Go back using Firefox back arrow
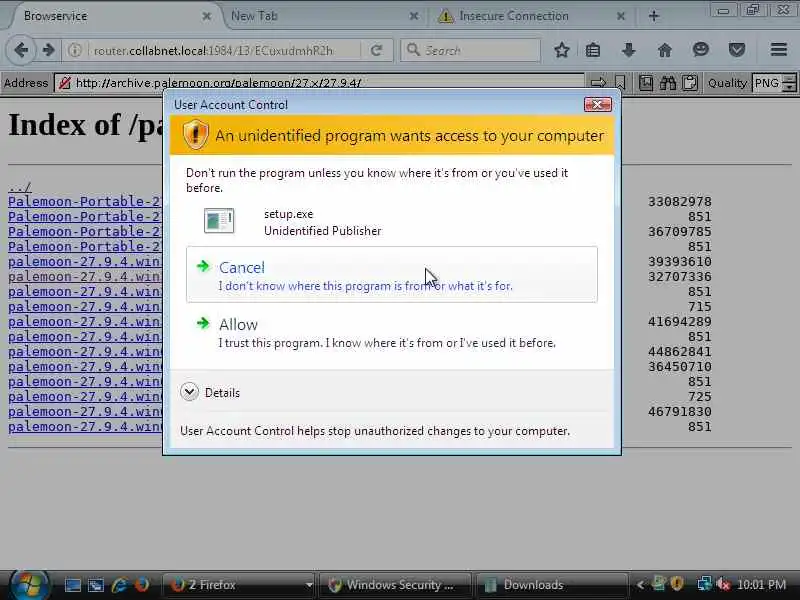 [x=21, y=50]
